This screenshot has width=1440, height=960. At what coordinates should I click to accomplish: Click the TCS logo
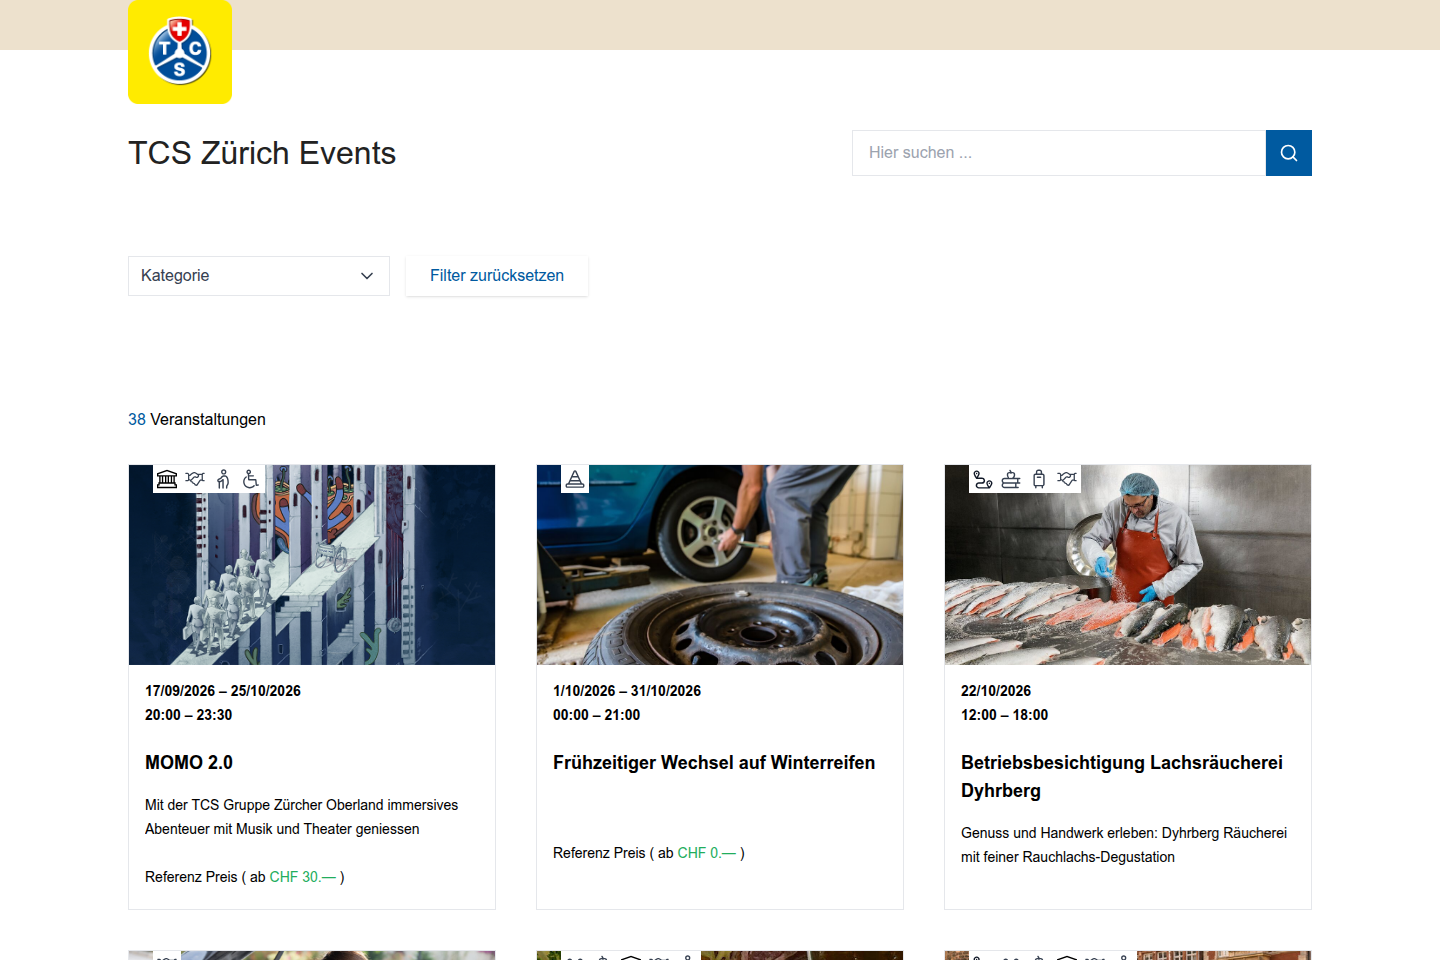(180, 52)
